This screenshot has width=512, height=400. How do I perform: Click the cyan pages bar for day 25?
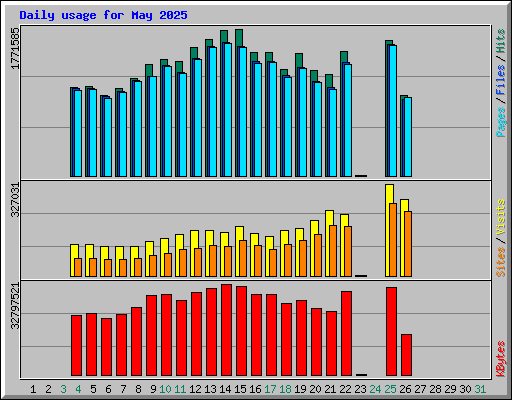pyautogui.click(x=393, y=111)
